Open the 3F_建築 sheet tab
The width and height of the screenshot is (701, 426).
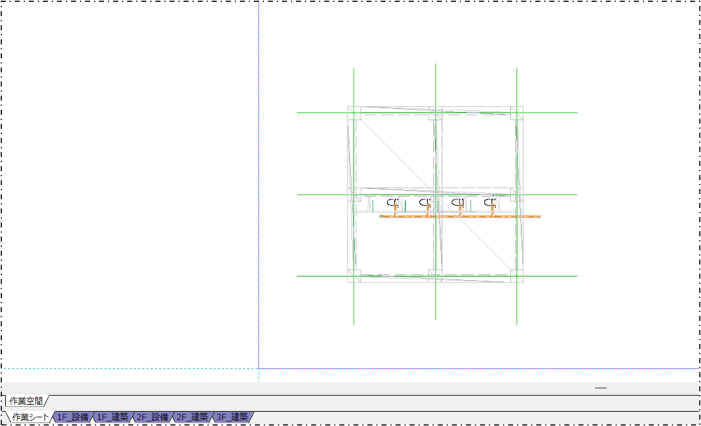(233, 417)
